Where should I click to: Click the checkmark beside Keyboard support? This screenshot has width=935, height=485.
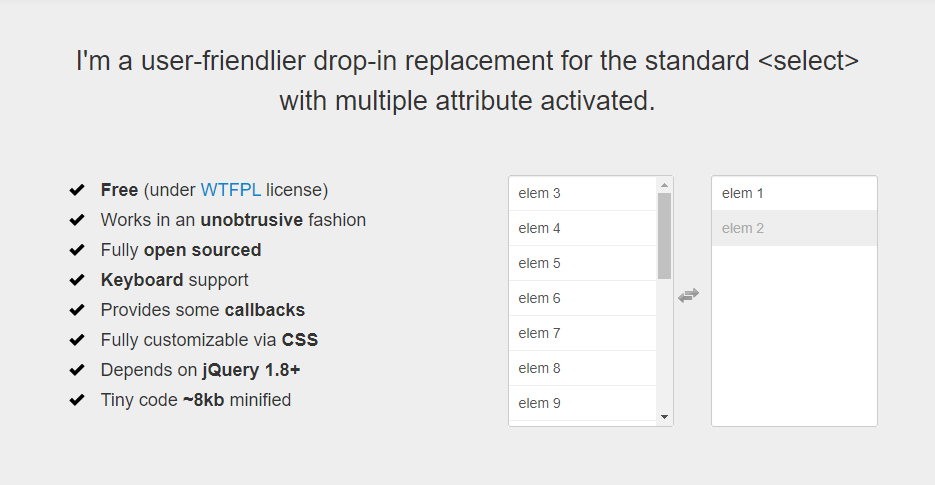[x=77, y=280]
